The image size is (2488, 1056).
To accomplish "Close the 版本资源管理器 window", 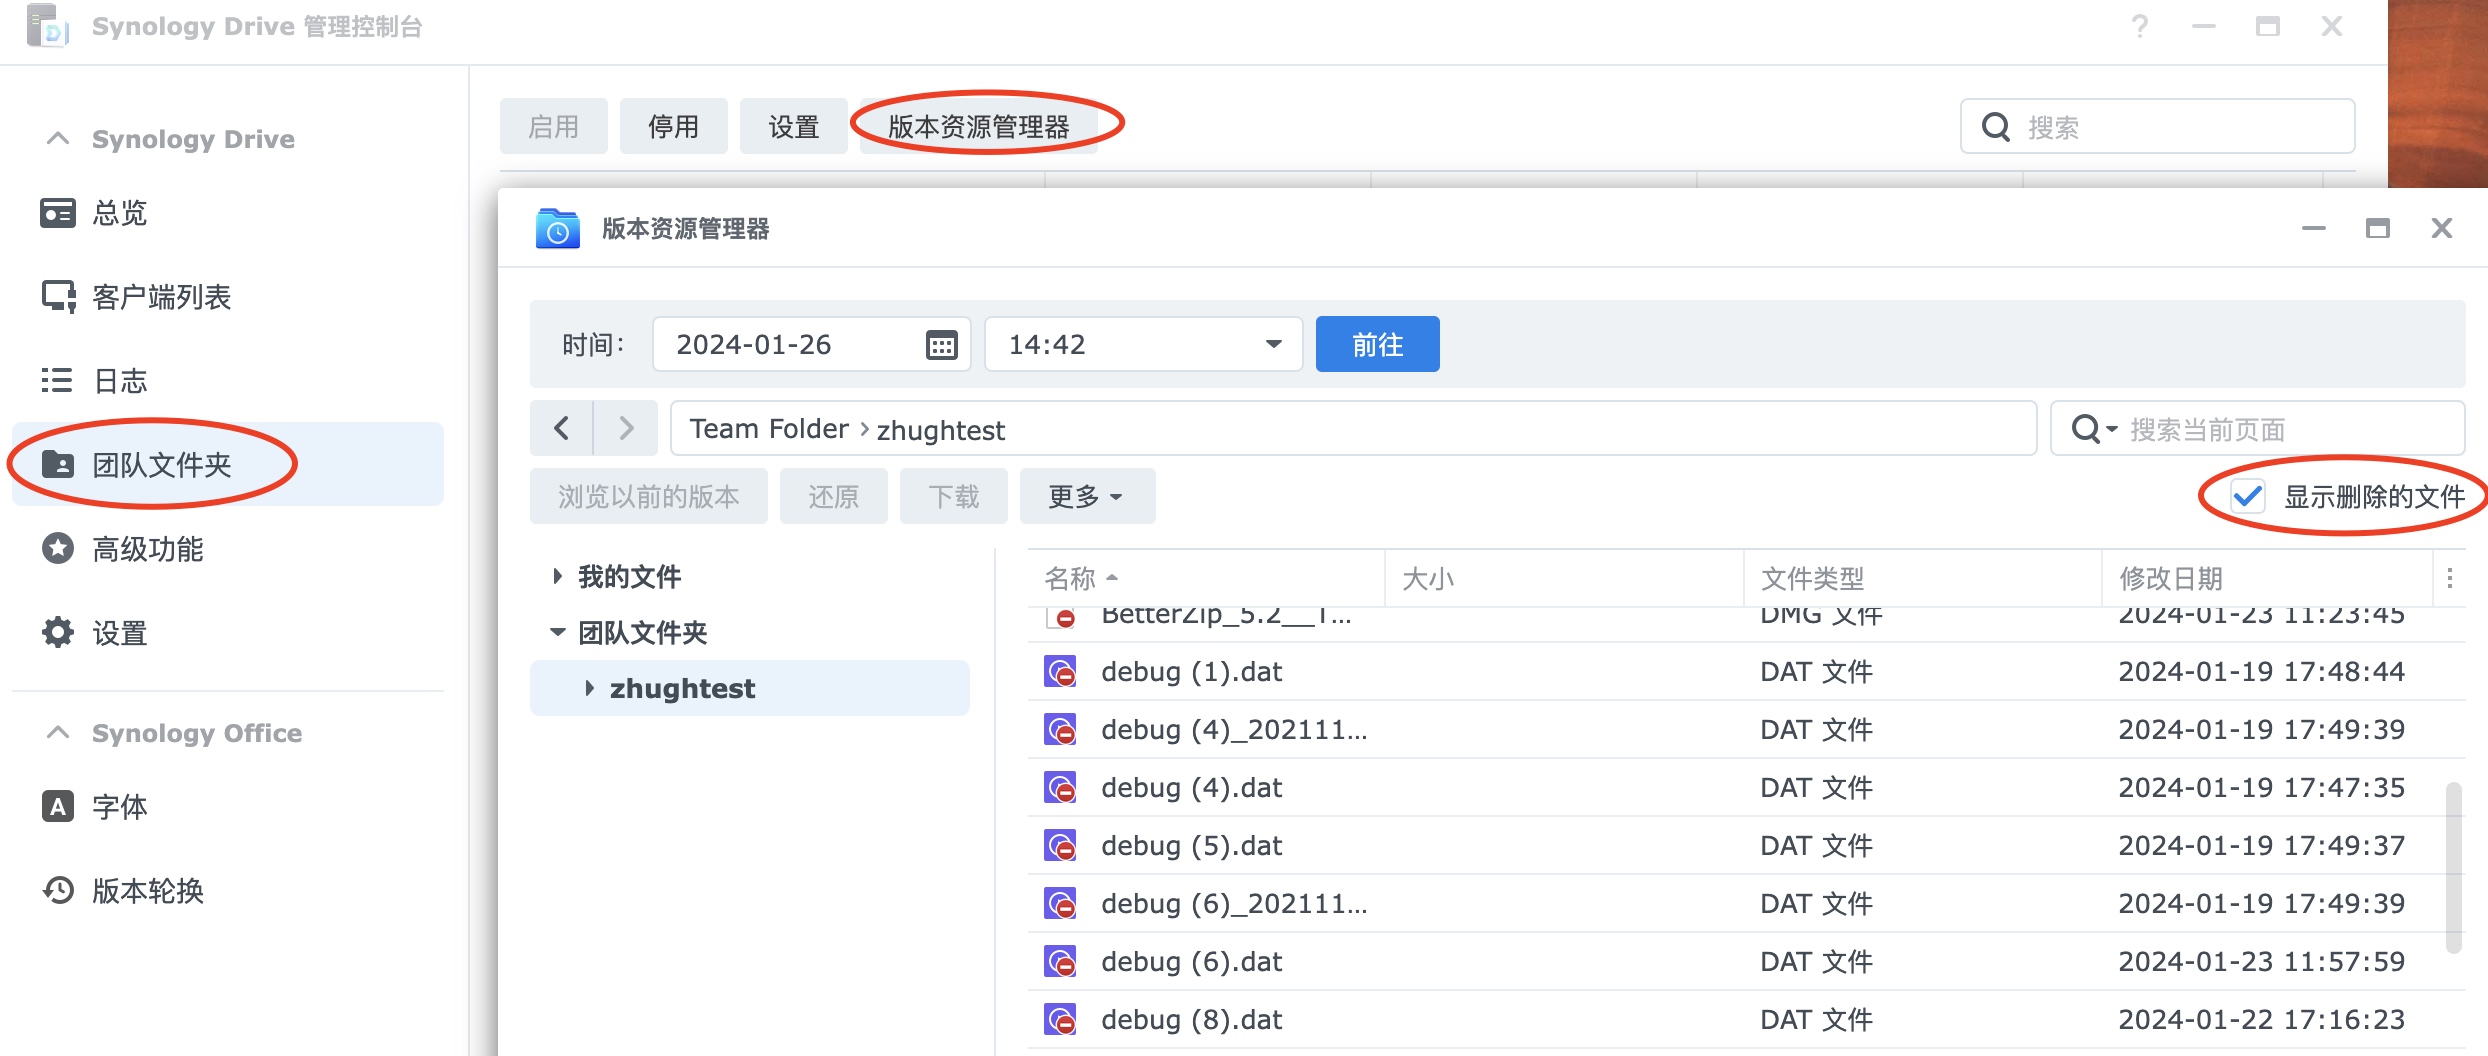I will tap(2441, 229).
